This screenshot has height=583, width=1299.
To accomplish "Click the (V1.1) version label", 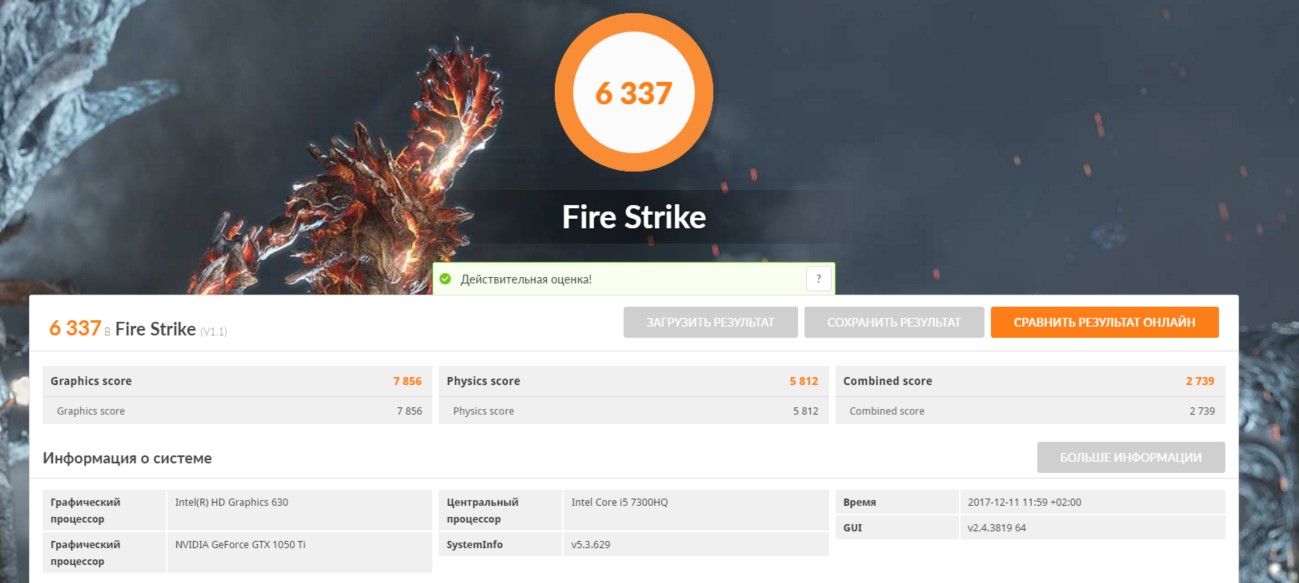I will click(214, 331).
